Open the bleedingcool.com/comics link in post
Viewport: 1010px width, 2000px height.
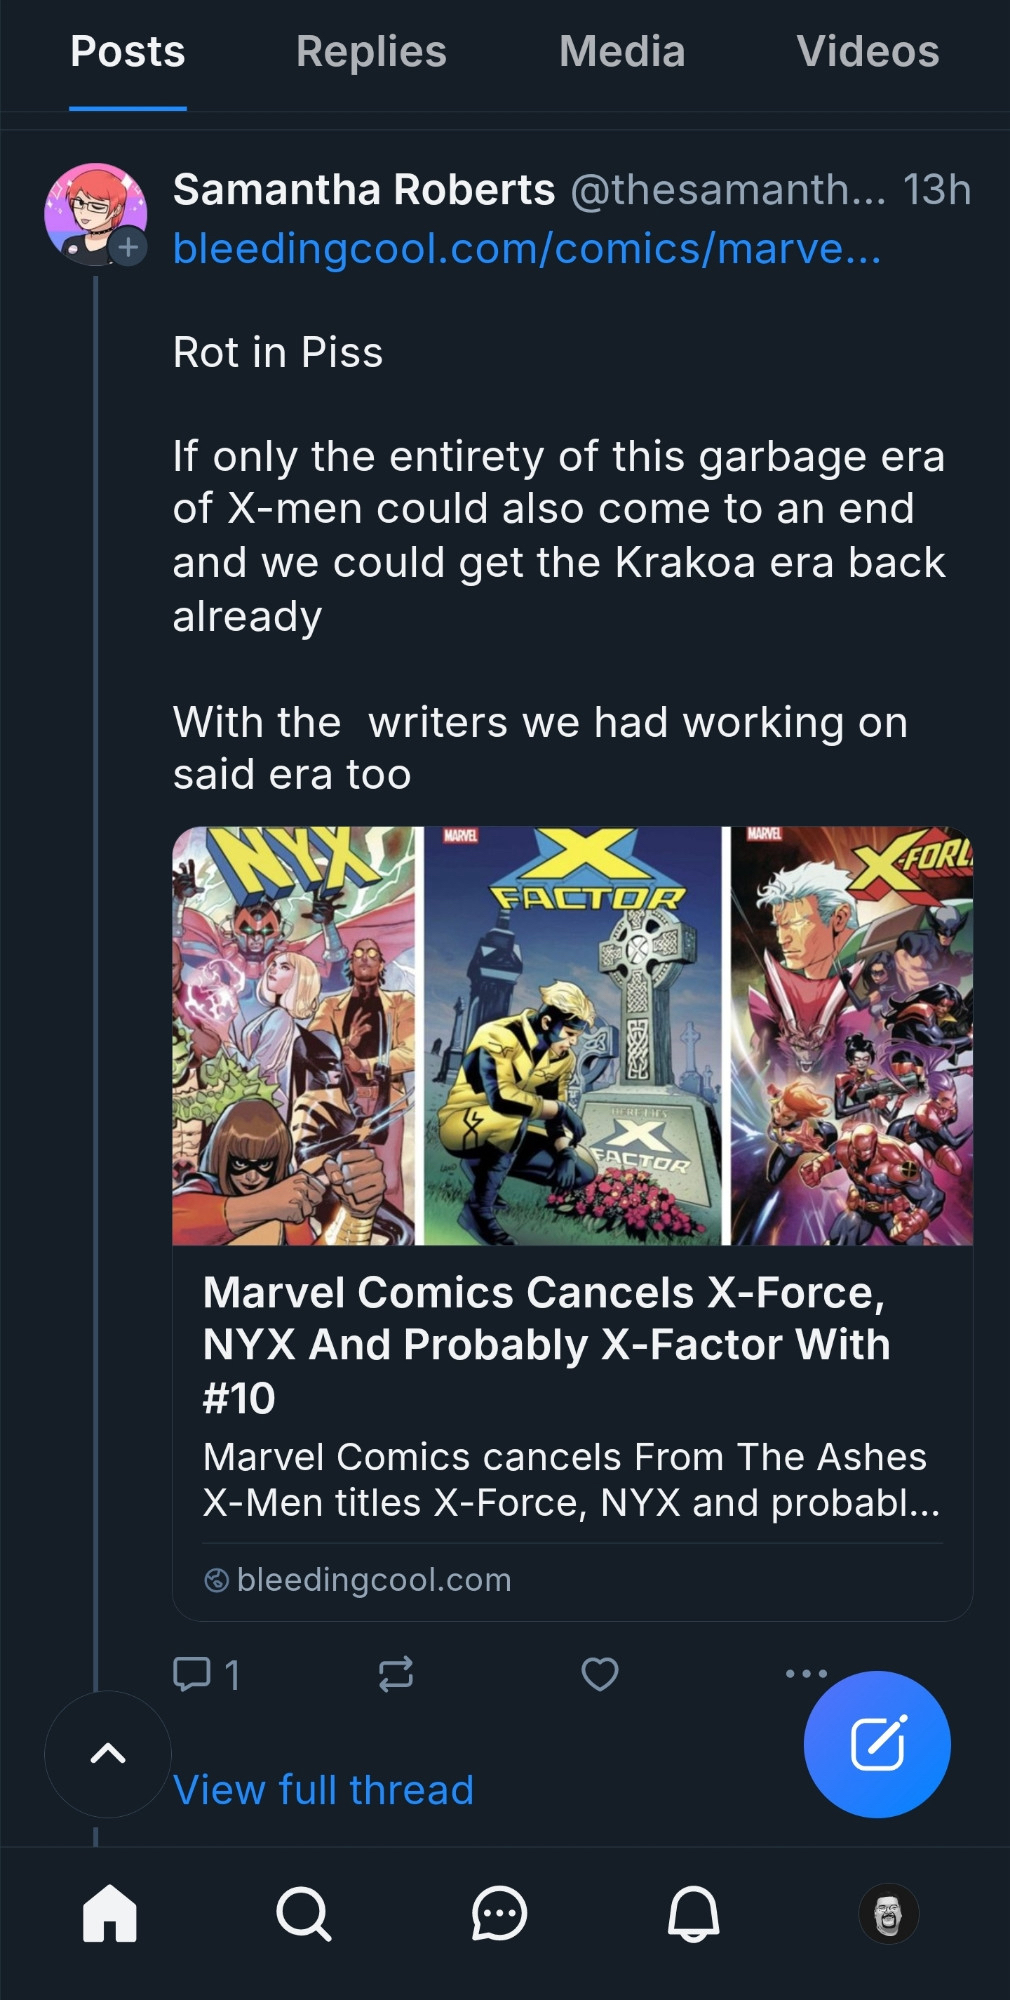tap(527, 248)
